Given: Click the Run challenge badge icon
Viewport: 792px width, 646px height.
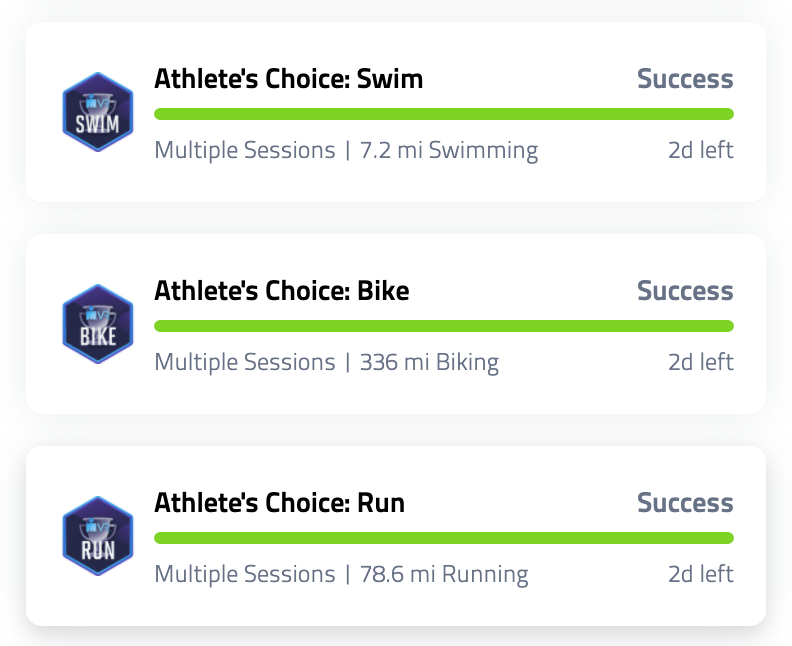Looking at the screenshot, I should click(x=98, y=536).
